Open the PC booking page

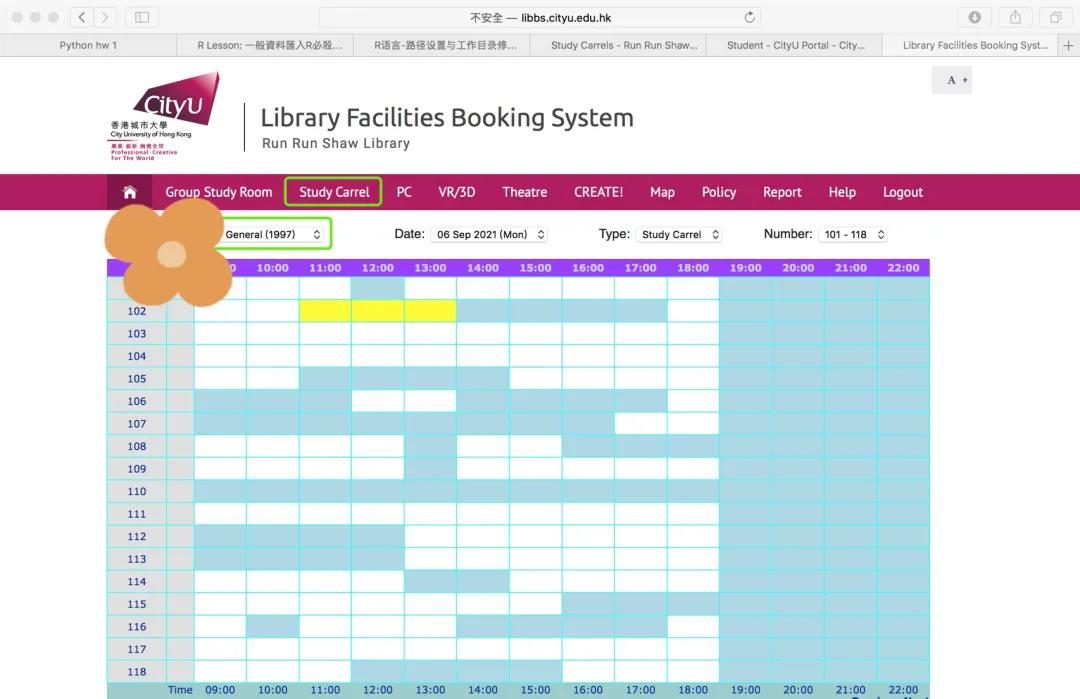(x=404, y=192)
